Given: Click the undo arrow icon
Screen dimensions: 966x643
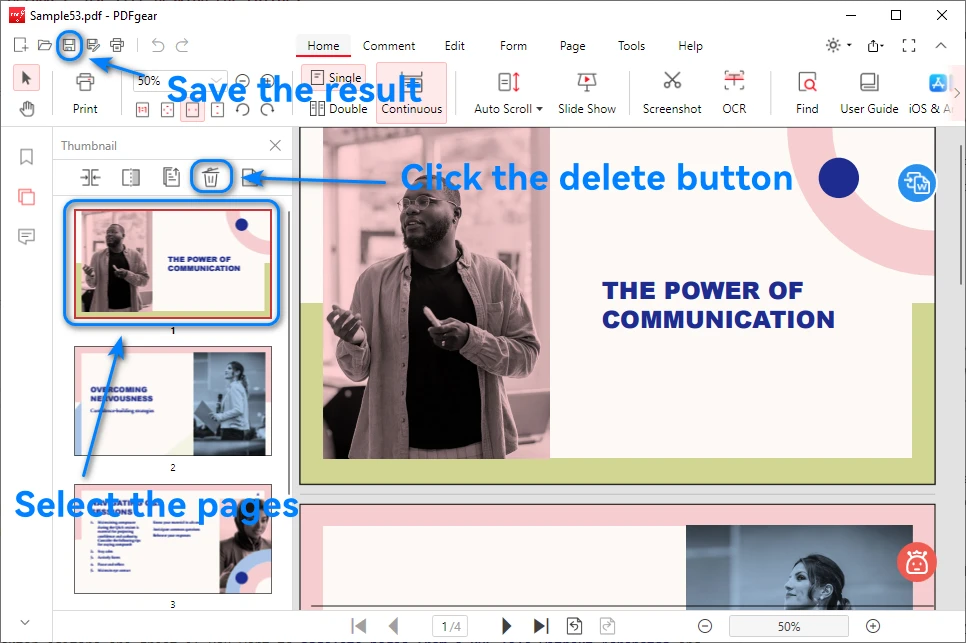Looking at the screenshot, I should pyautogui.click(x=157, y=45).
